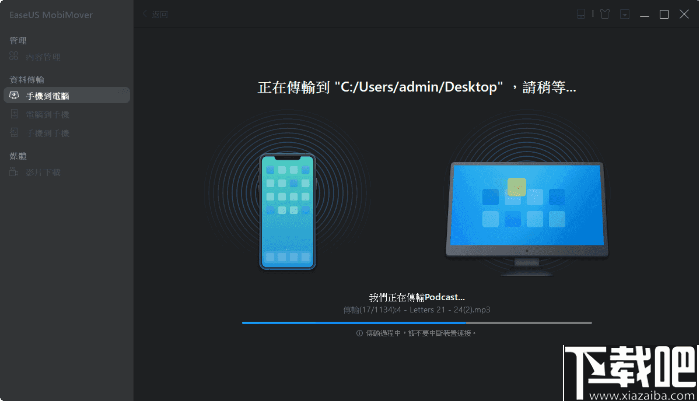Click the 'Letters 21 - 24(2).mp3' file text
The height and width of the screenshot is (401, 699).
coord(450,310)
